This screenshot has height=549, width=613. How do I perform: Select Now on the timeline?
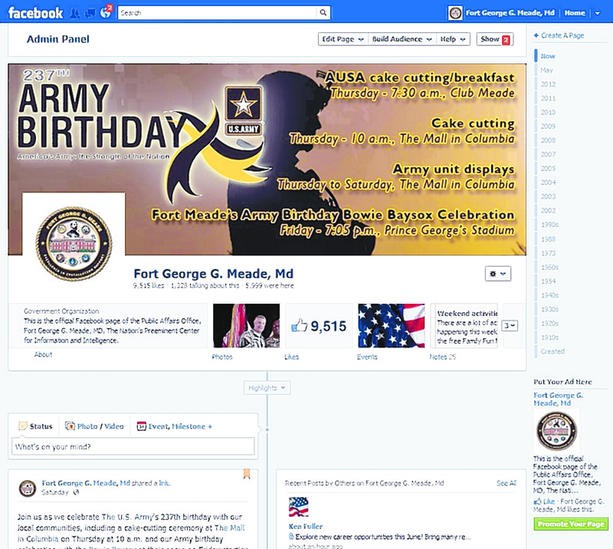point(547,56)
